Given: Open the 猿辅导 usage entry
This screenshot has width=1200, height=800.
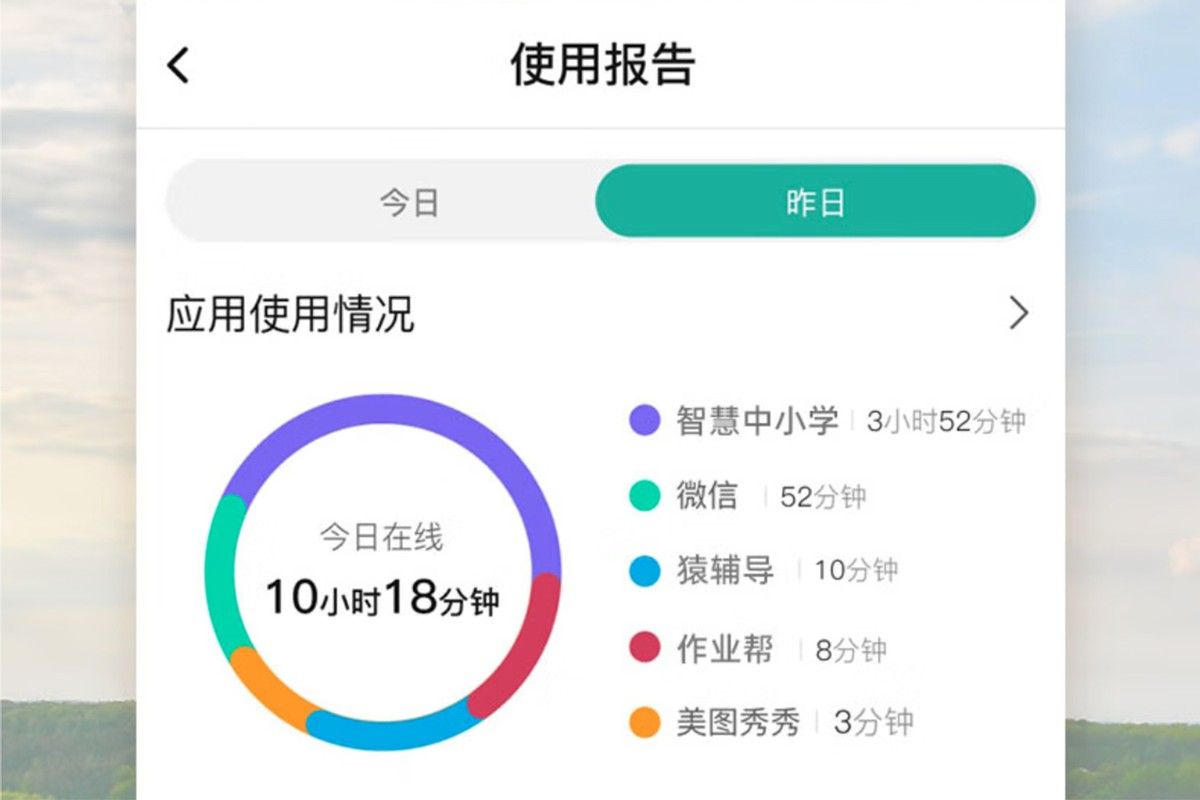Looking at the screenshot, I should click(763, 571).
